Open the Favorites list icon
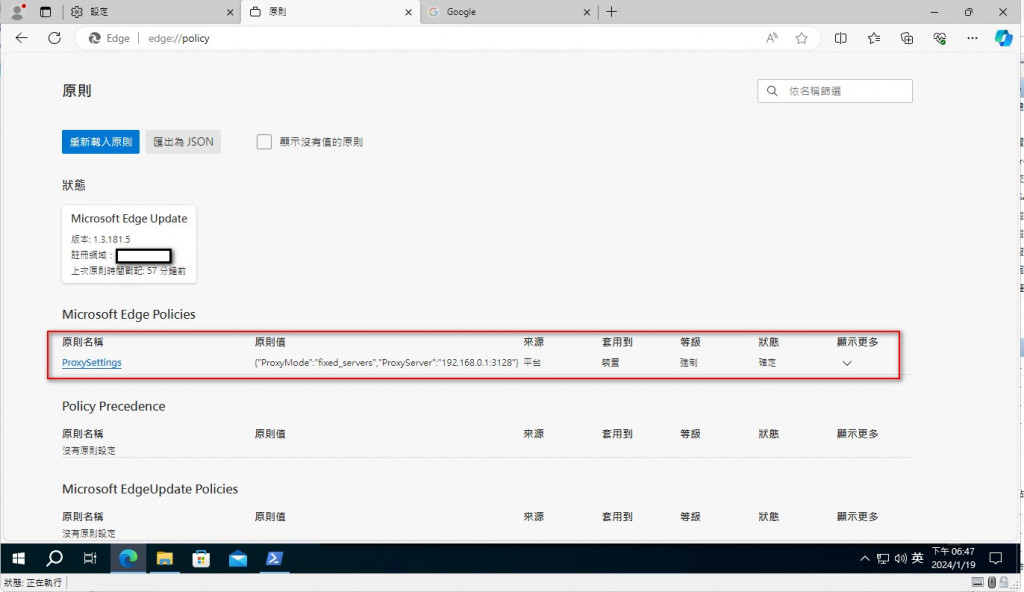Viewport: 1024px width, 592px height. [874, 38]
